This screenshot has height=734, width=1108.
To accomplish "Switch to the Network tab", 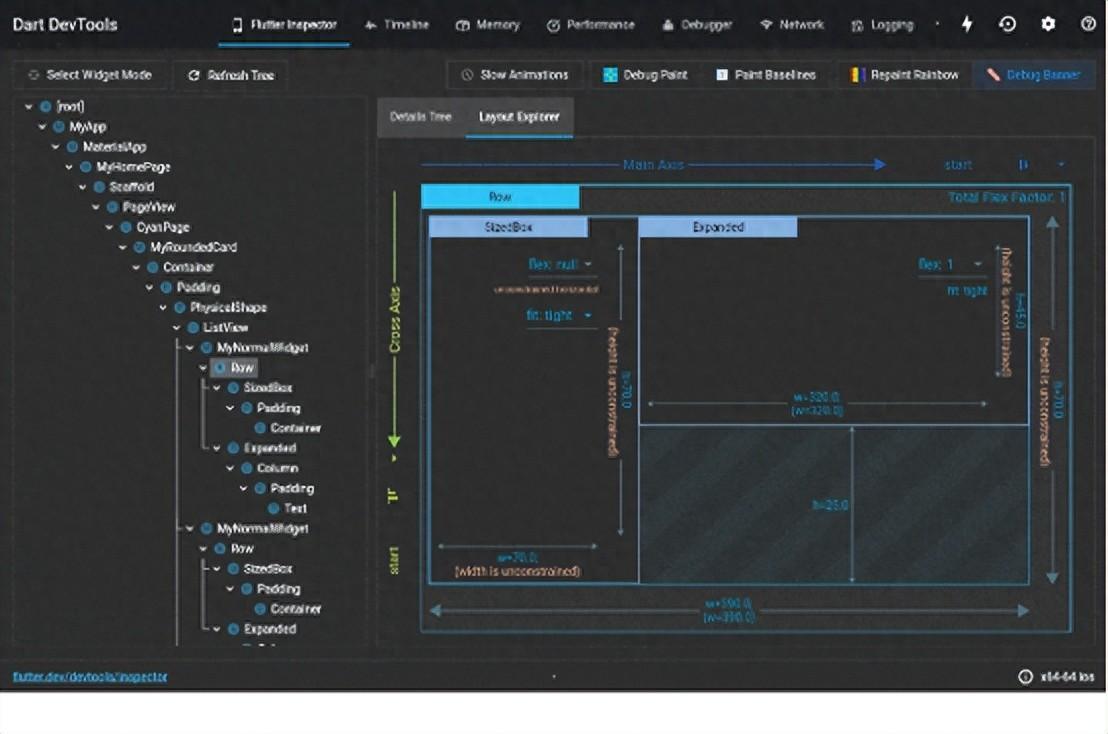I will point(791,25).
